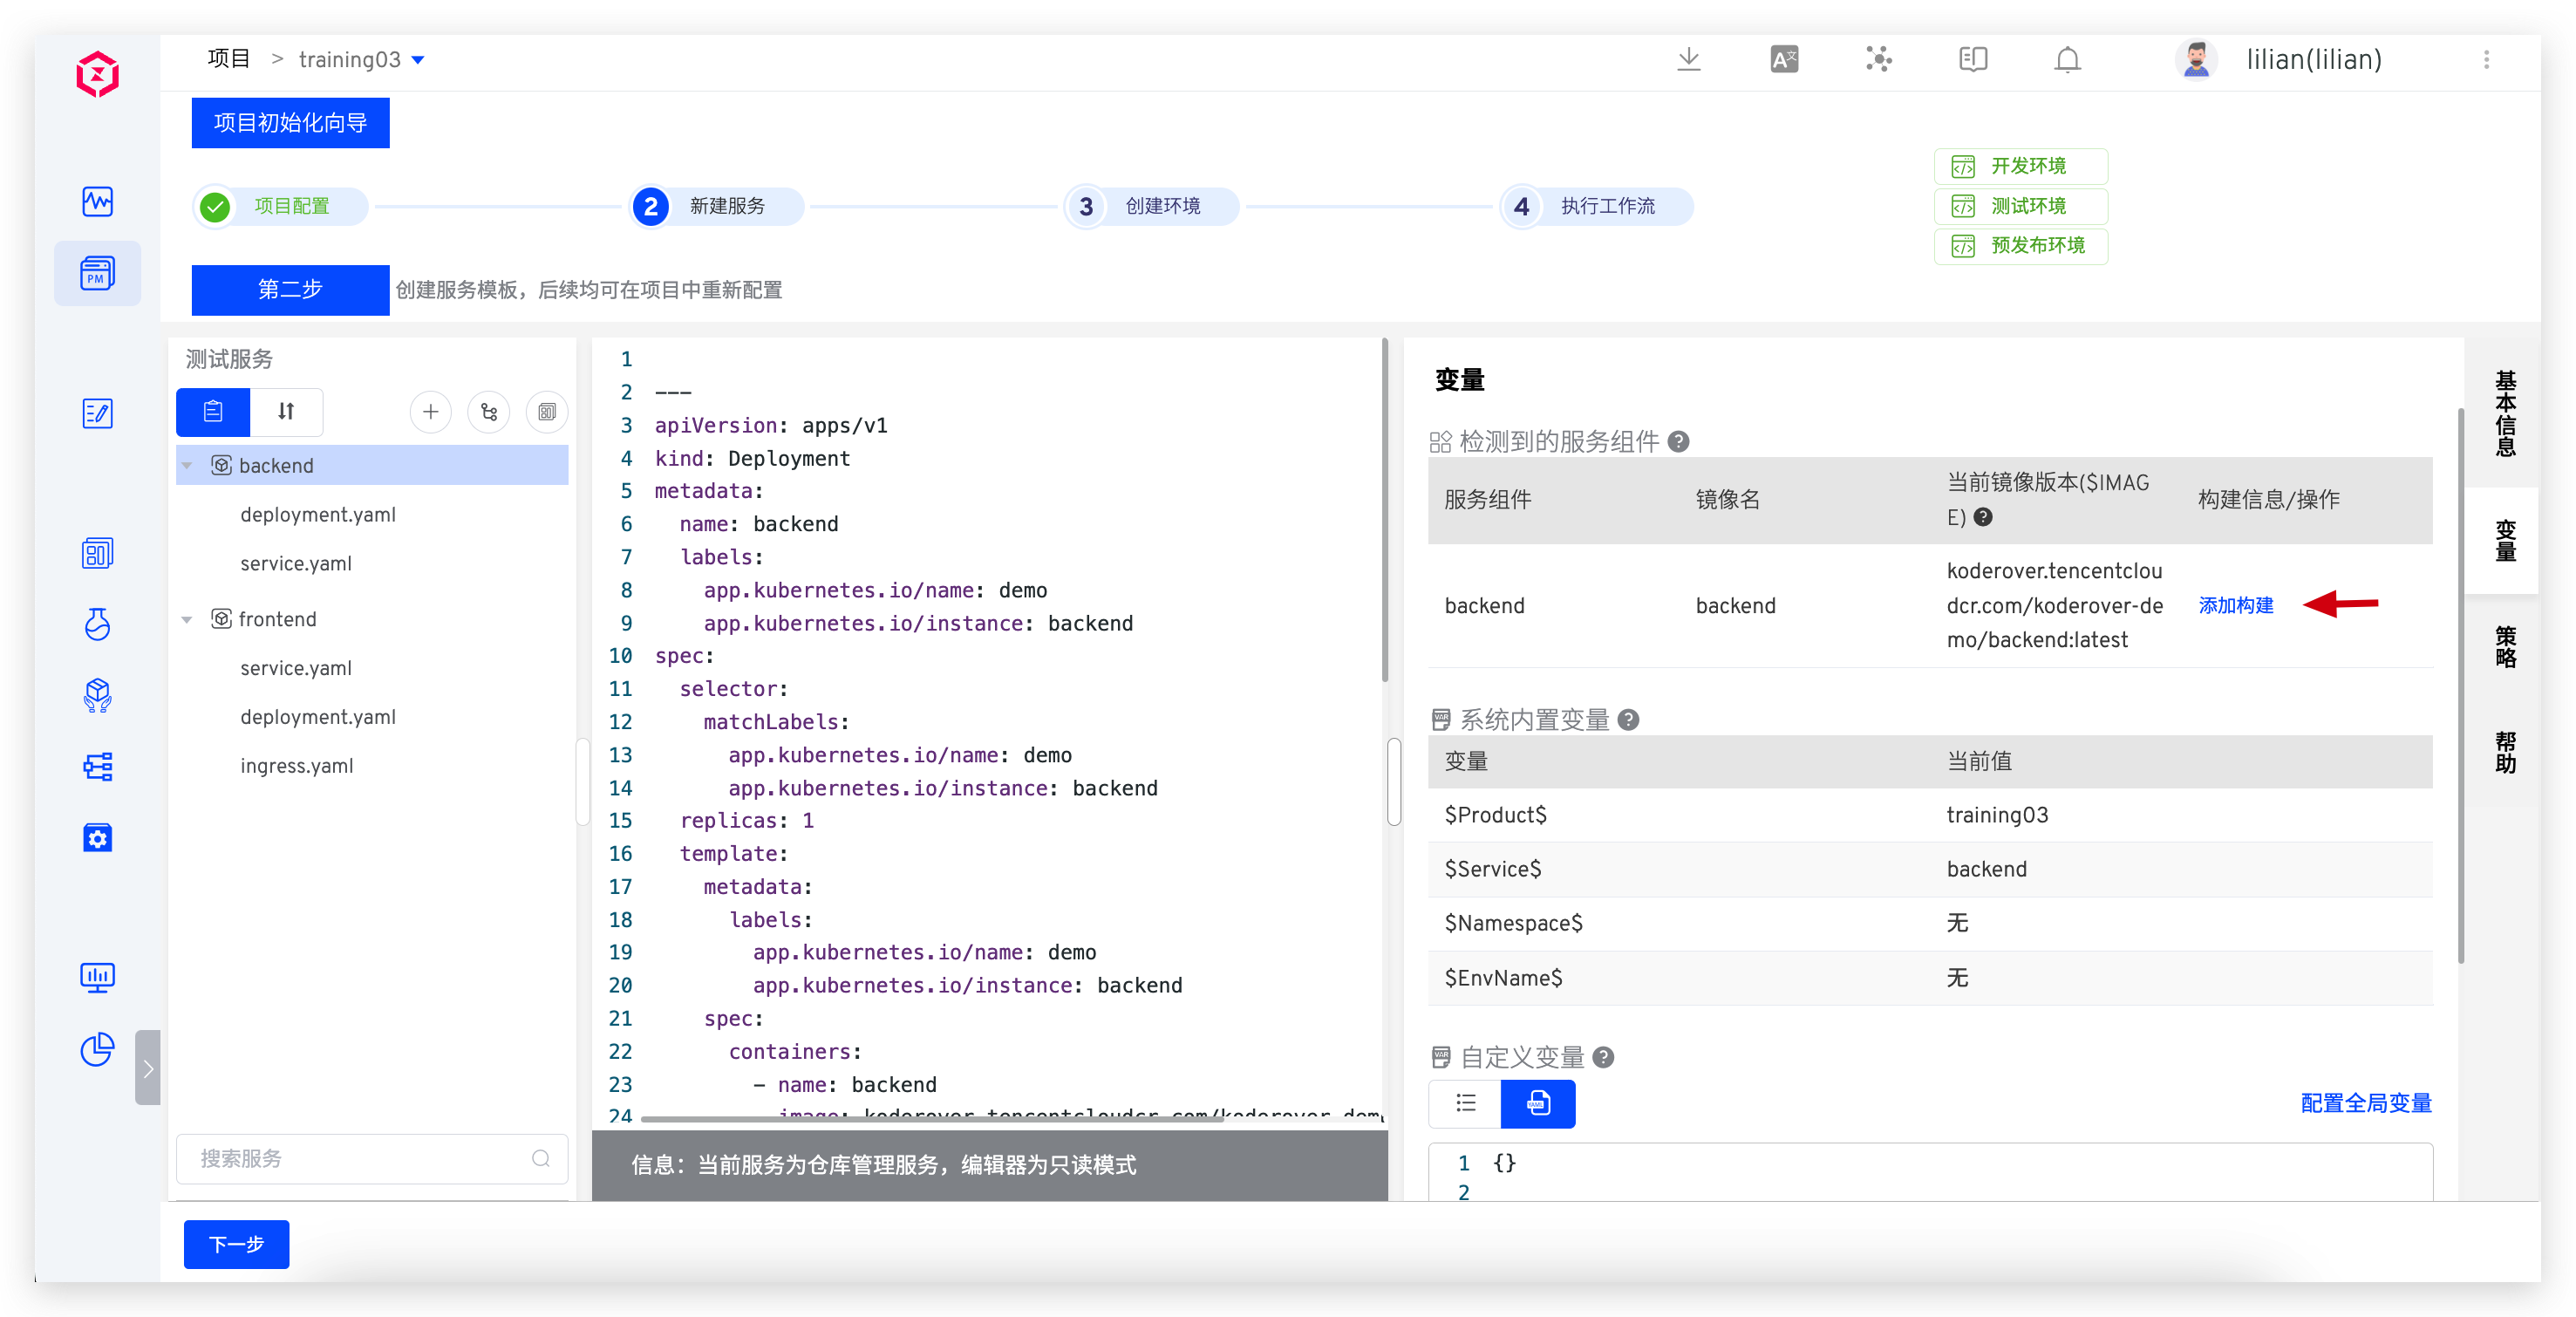Click help icon next to 检测到的服务组件

click(x=1680, y=441)
